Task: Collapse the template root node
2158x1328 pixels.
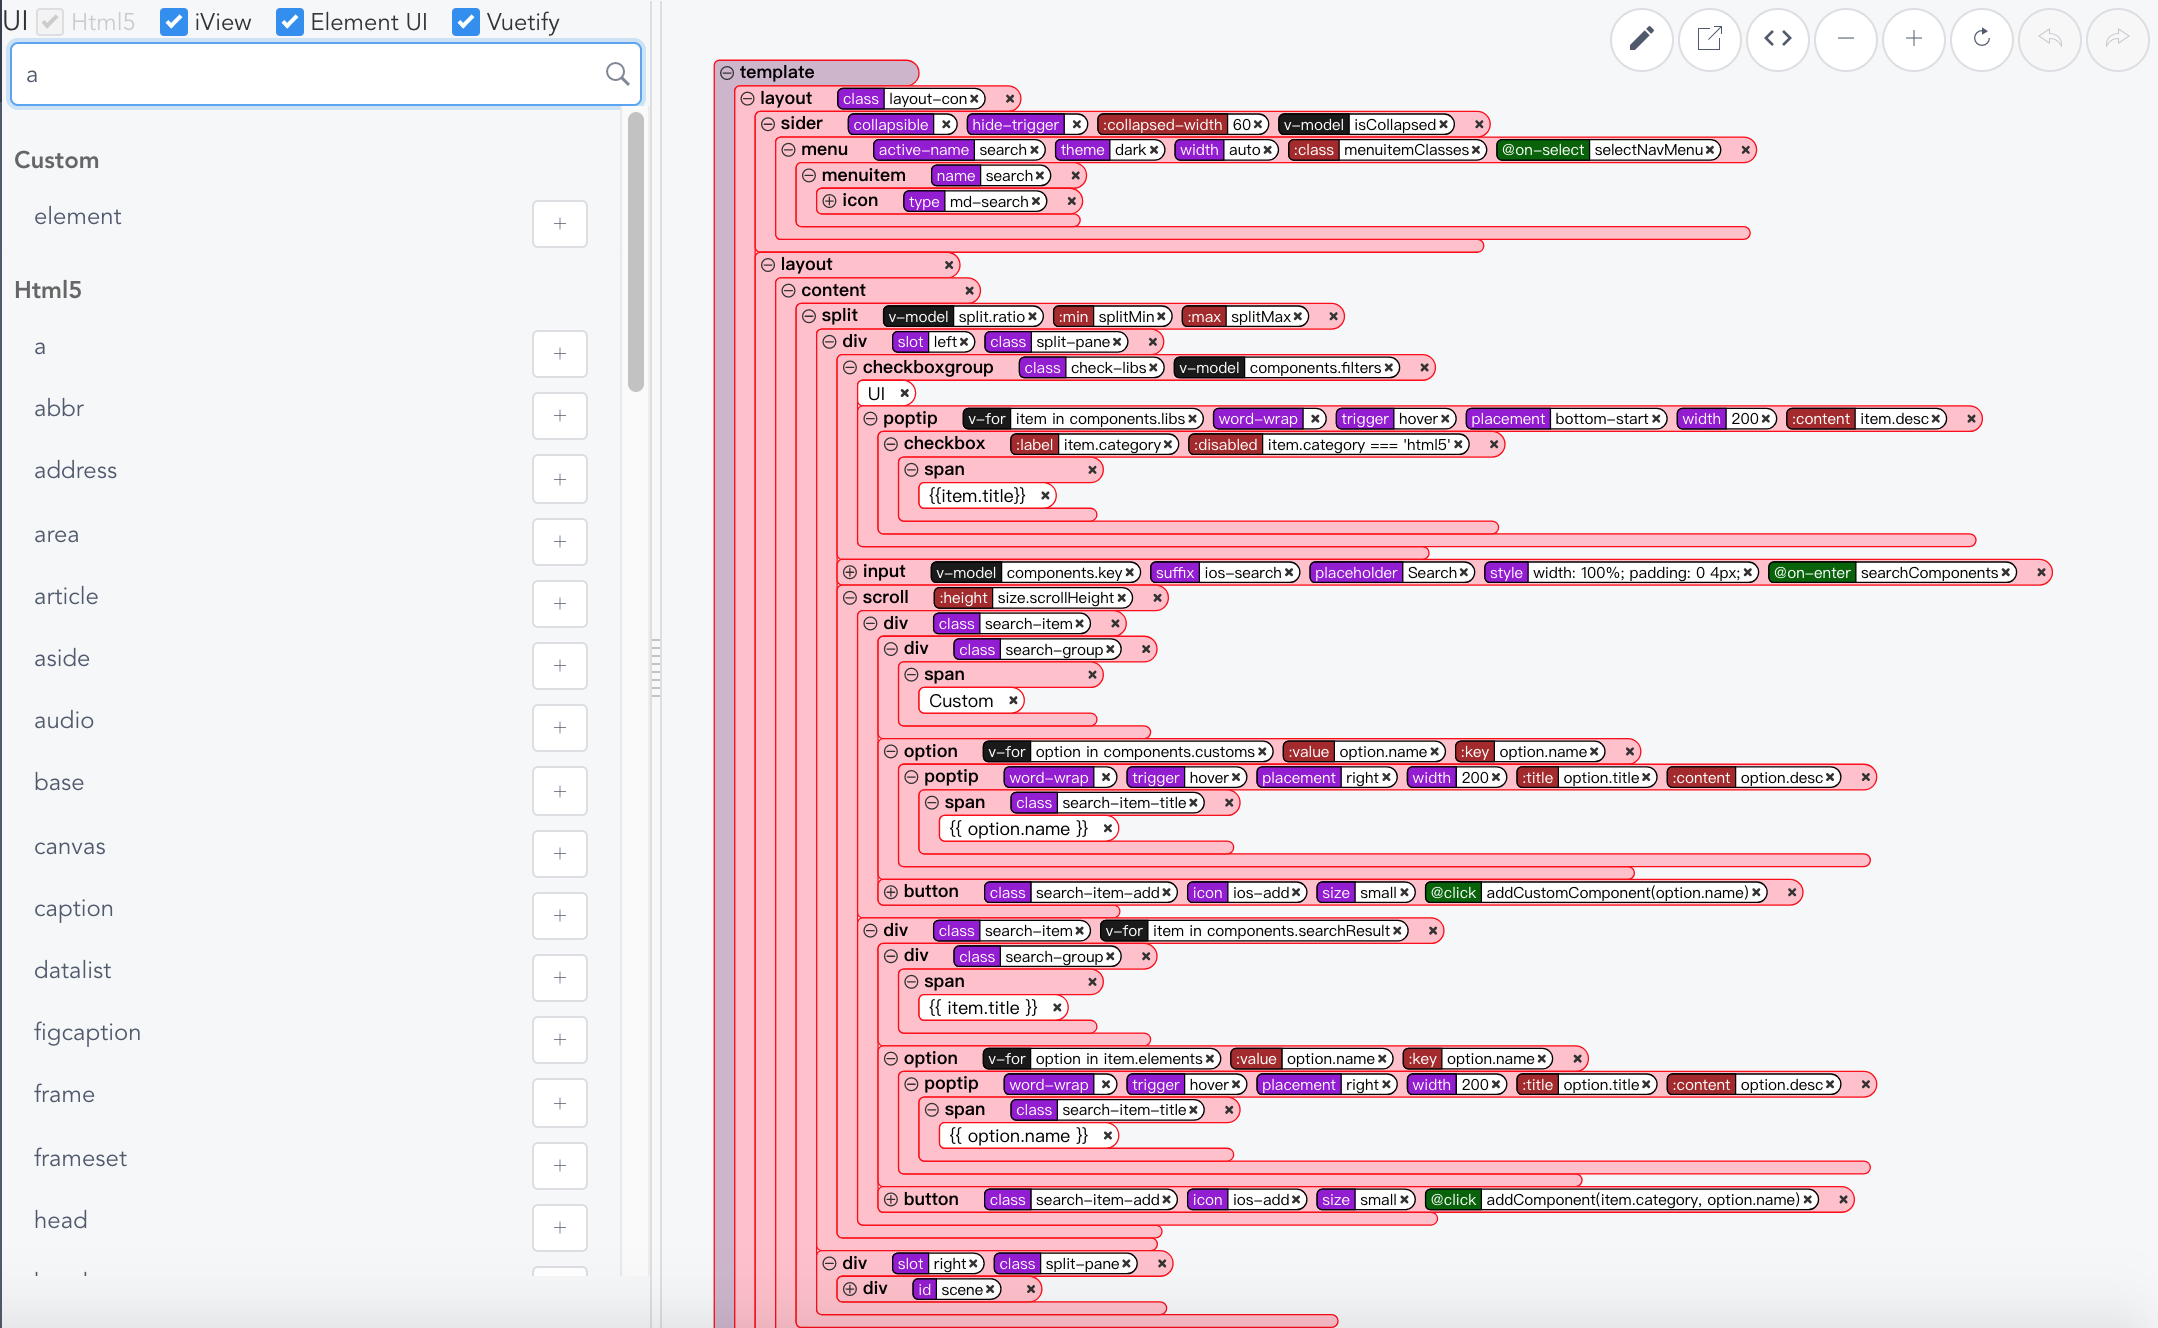Action: (x=727, y=72)
